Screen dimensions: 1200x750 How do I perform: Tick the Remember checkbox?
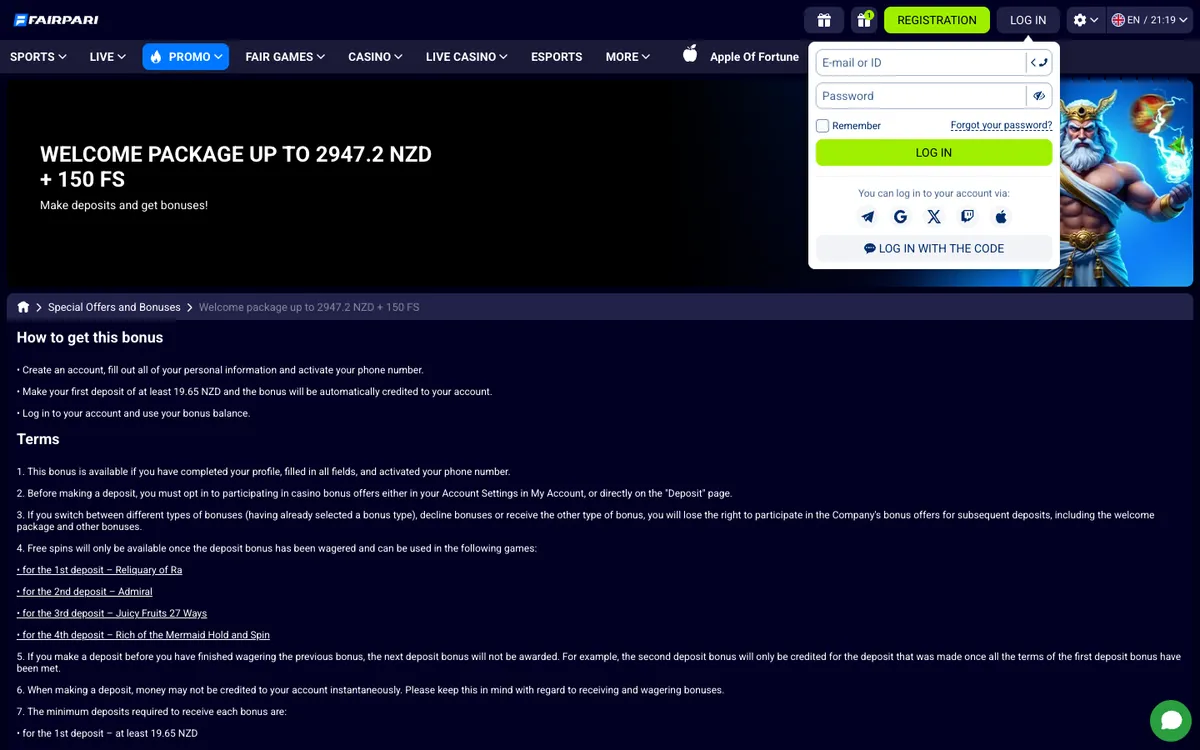[823, 126]
